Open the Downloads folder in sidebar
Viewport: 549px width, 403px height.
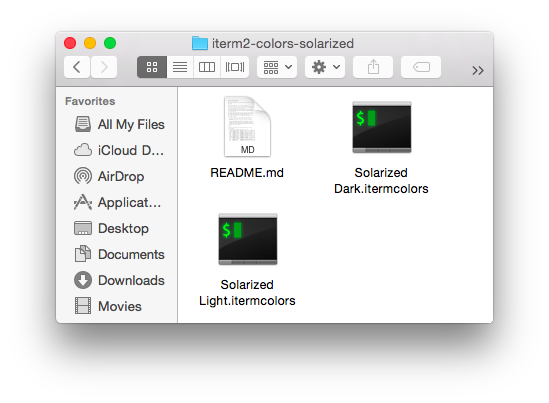coord(119,280)
